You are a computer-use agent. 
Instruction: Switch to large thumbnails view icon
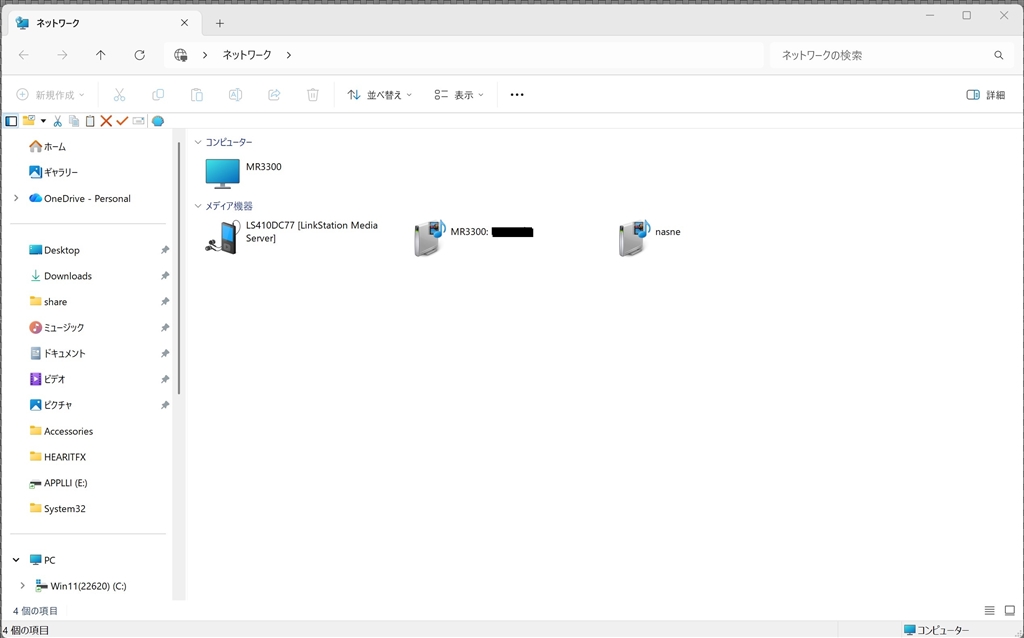[x=1010, y=611]
